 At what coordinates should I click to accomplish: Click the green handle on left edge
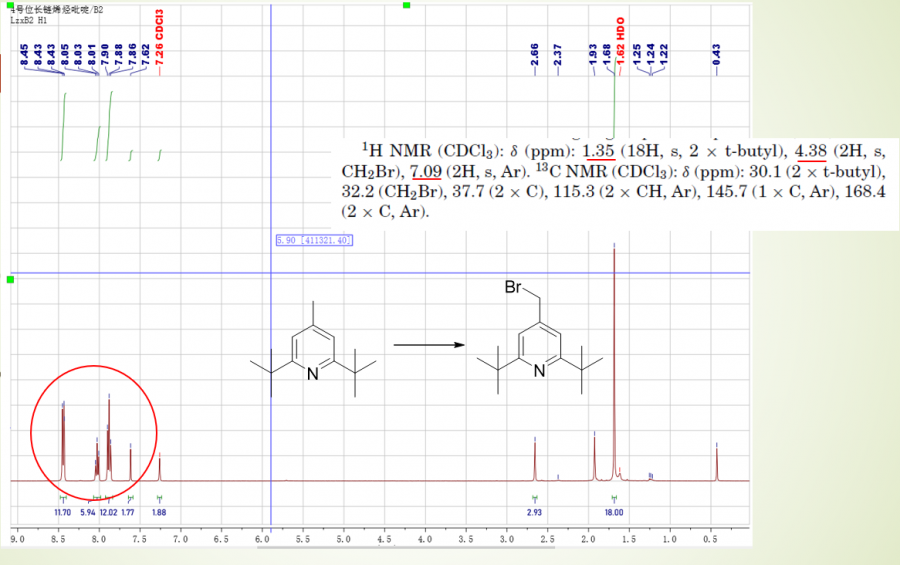pyautogui.click(x=11, y=279)
